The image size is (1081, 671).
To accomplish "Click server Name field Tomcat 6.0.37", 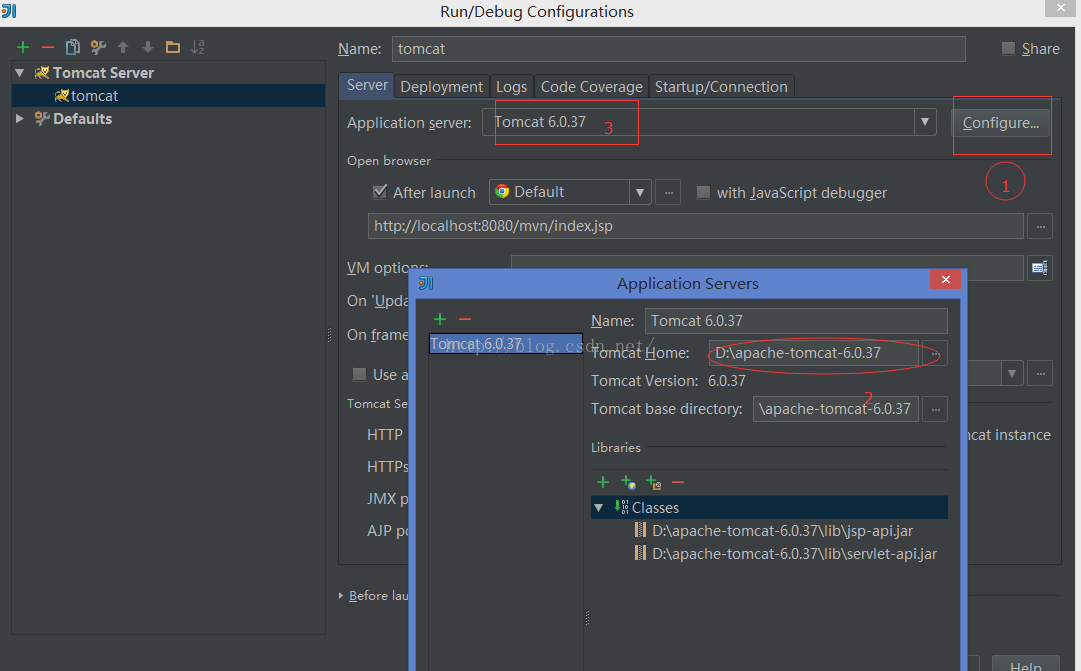I will [x=796, y=321].
